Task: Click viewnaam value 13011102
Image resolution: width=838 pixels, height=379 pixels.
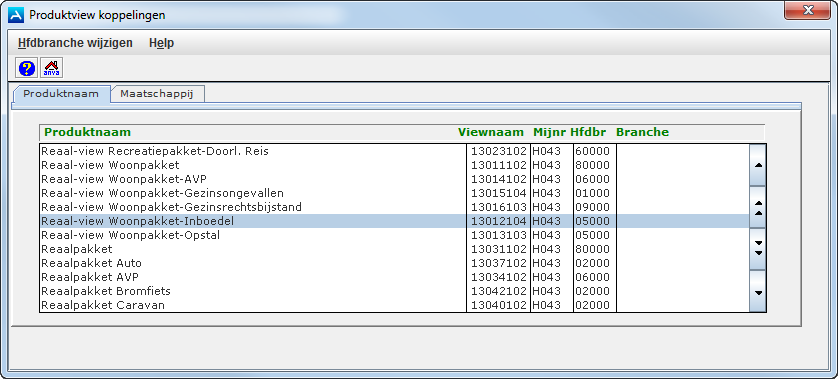Action: pos(499,165)
